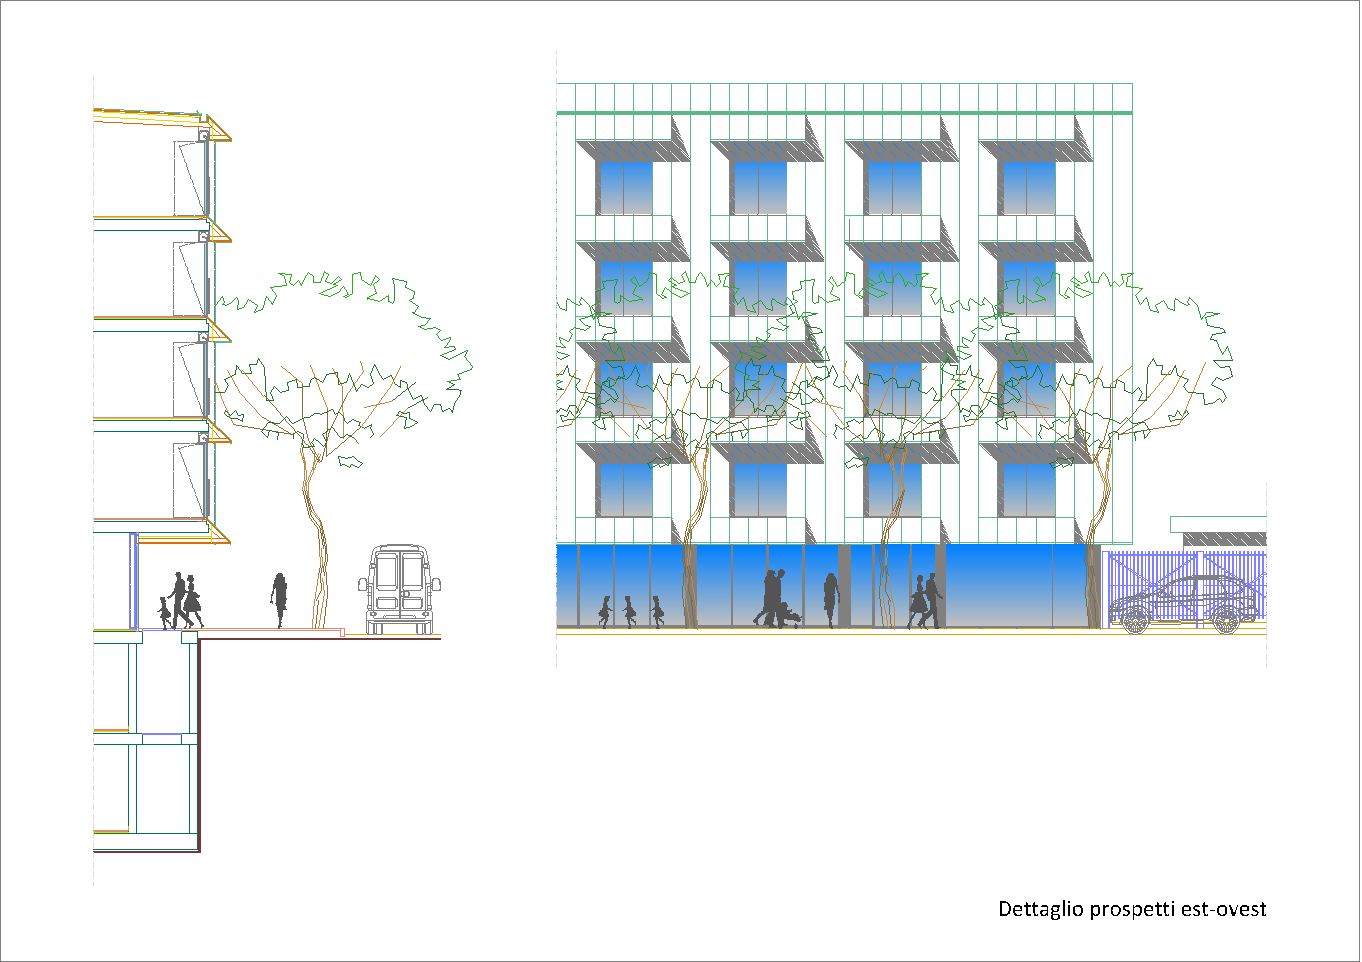Viewport: 1362px width, 962px height.
Task: Click the family group silhouette under the overhang
Action: click(x=179, y=601)
